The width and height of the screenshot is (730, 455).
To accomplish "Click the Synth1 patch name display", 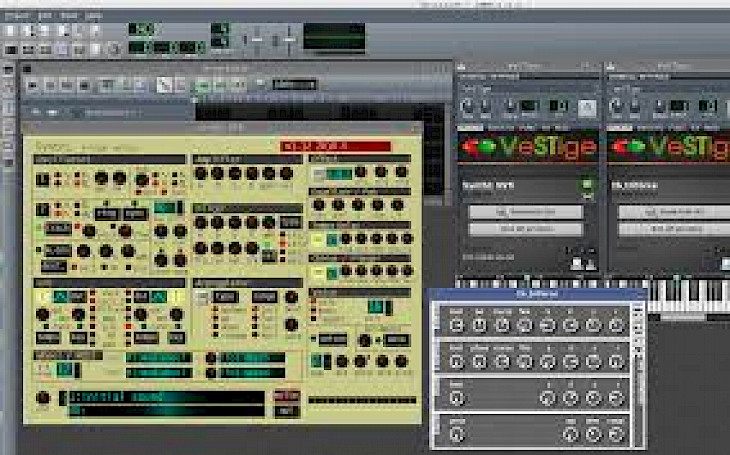I will [x=167, y=397].
